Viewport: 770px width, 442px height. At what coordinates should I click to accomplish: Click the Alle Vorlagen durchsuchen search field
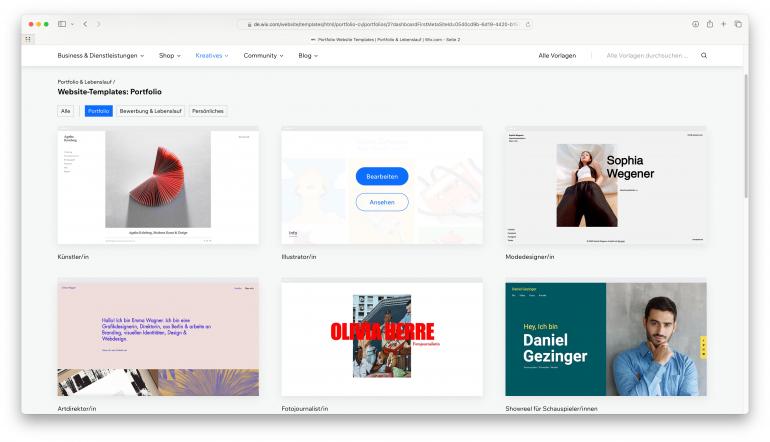click(x=647, y=55)
